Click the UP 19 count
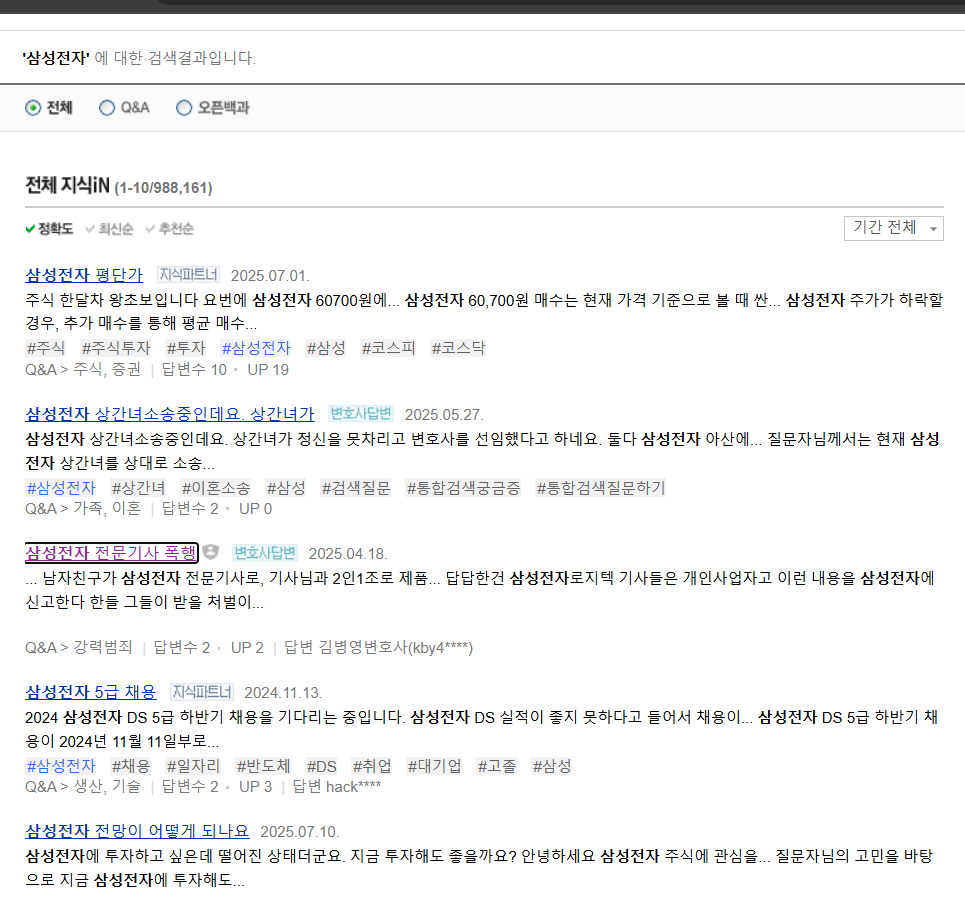Viewport: 965px width, 897px height. (x=268, y=370)
